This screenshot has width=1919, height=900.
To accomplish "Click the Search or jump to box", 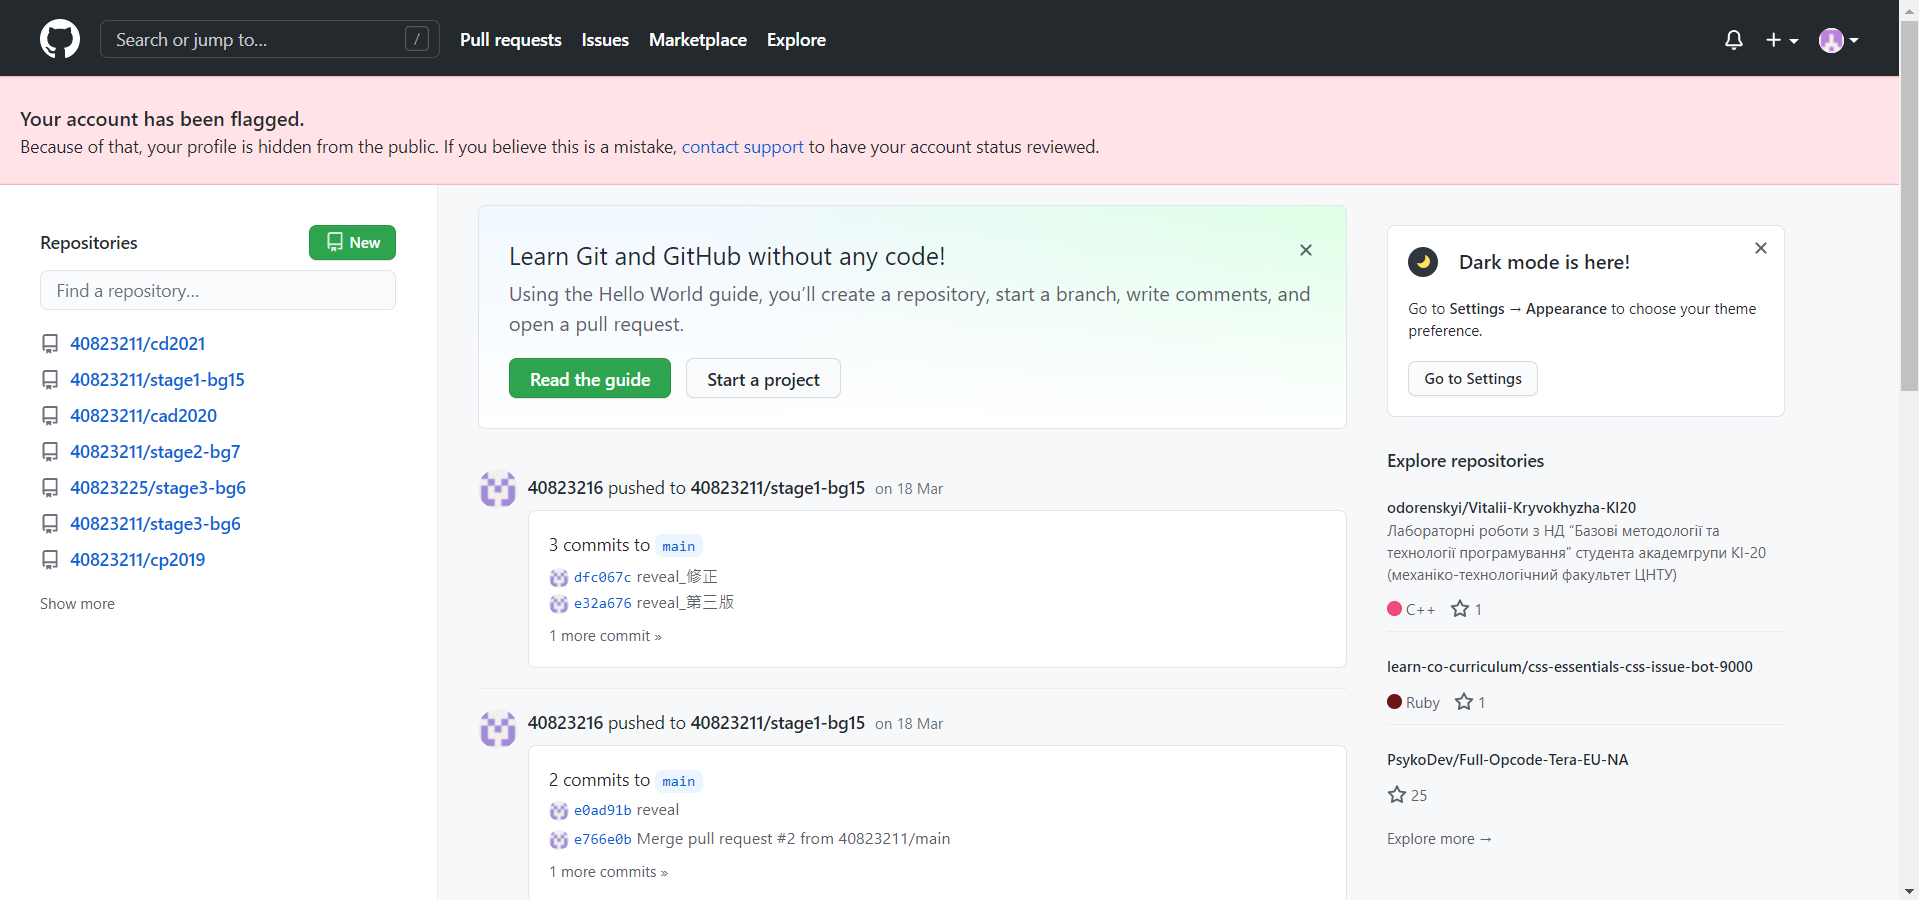I will (270, 39).
